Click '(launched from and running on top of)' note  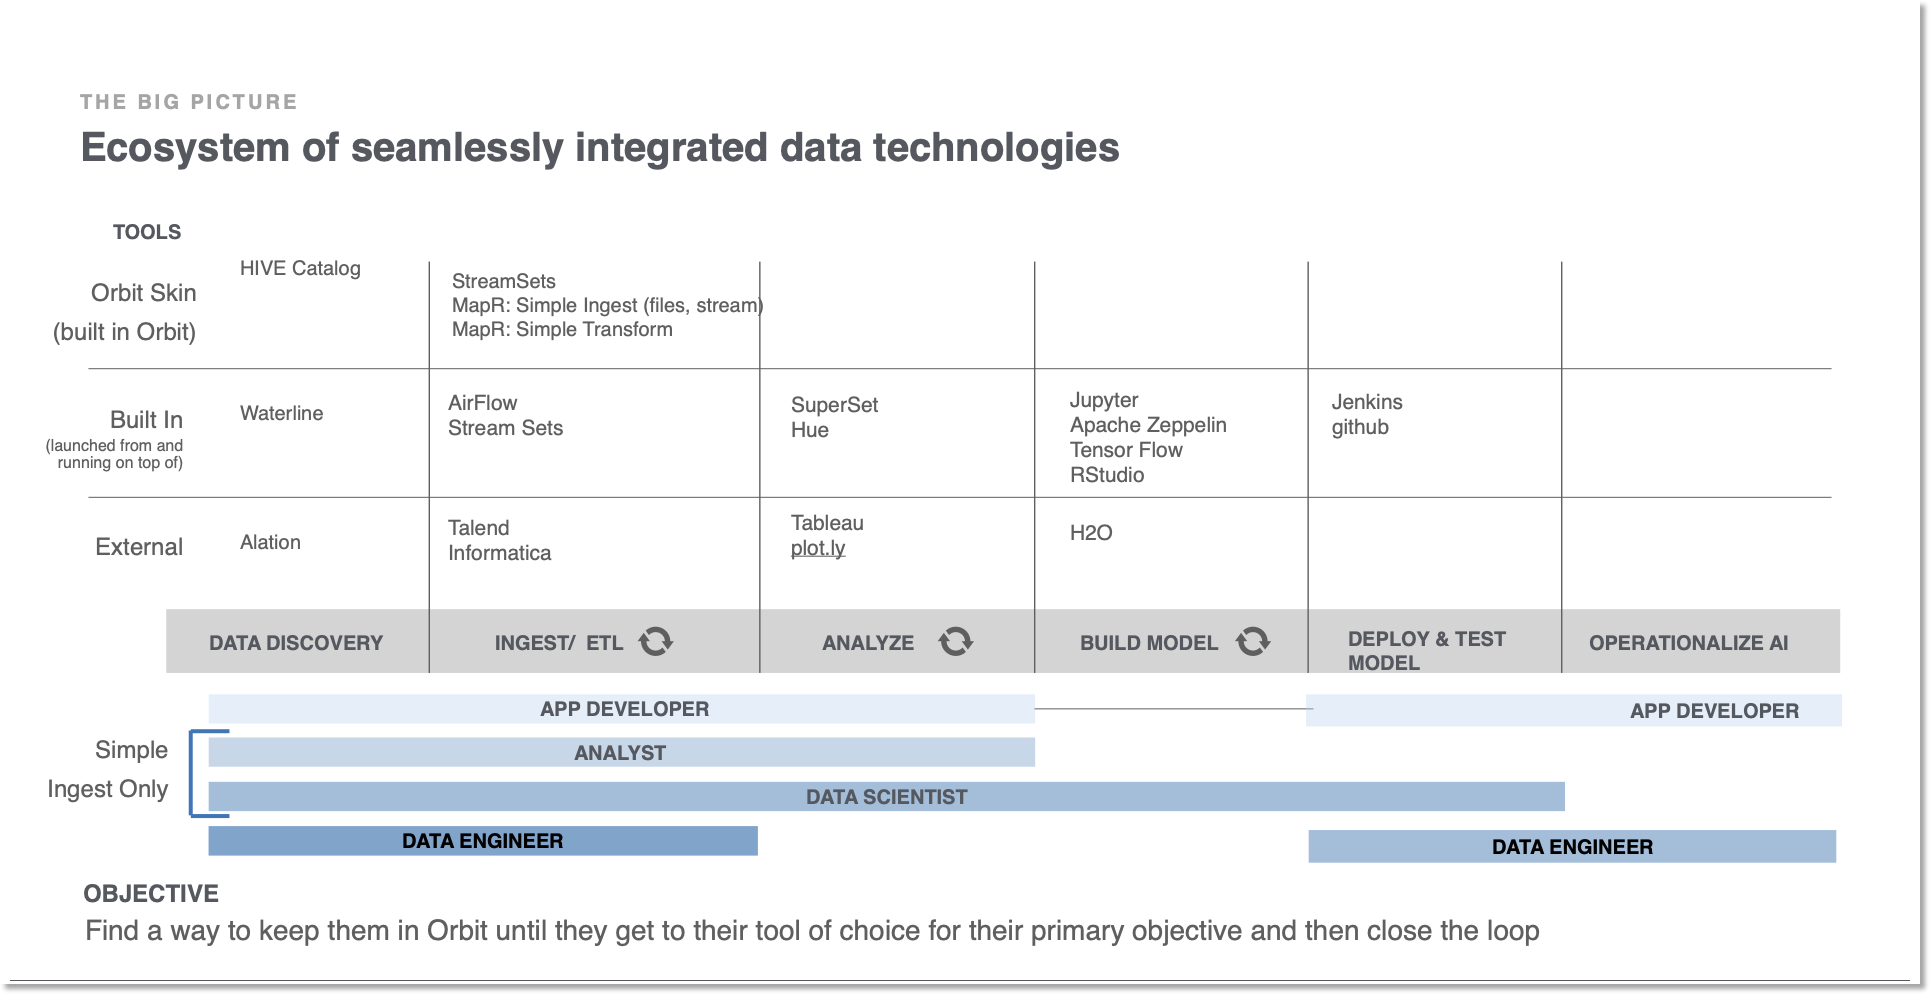(x=114, y=454)
